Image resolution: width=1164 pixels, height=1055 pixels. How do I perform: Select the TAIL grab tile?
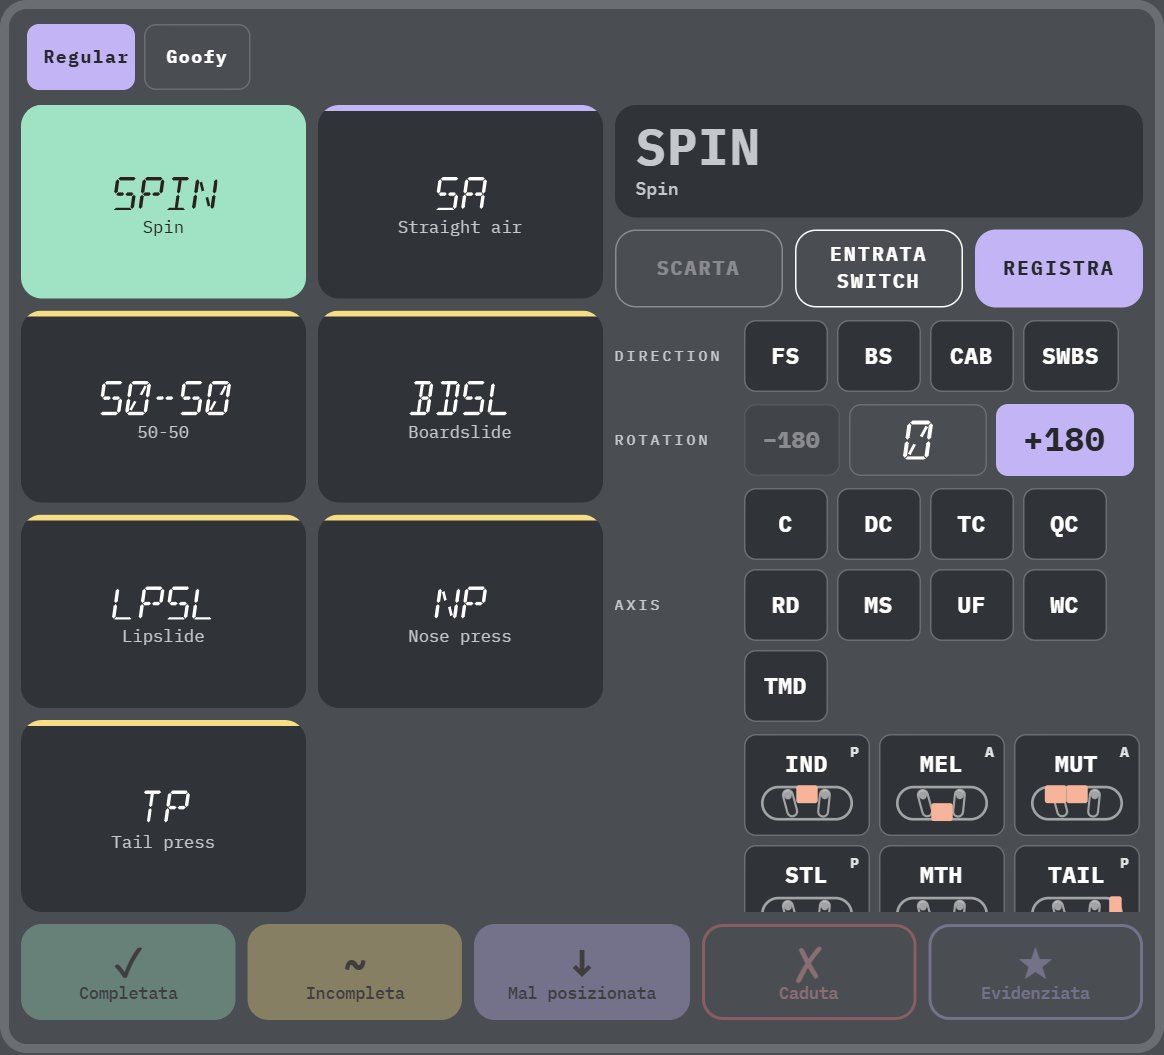click(1076, 879)
